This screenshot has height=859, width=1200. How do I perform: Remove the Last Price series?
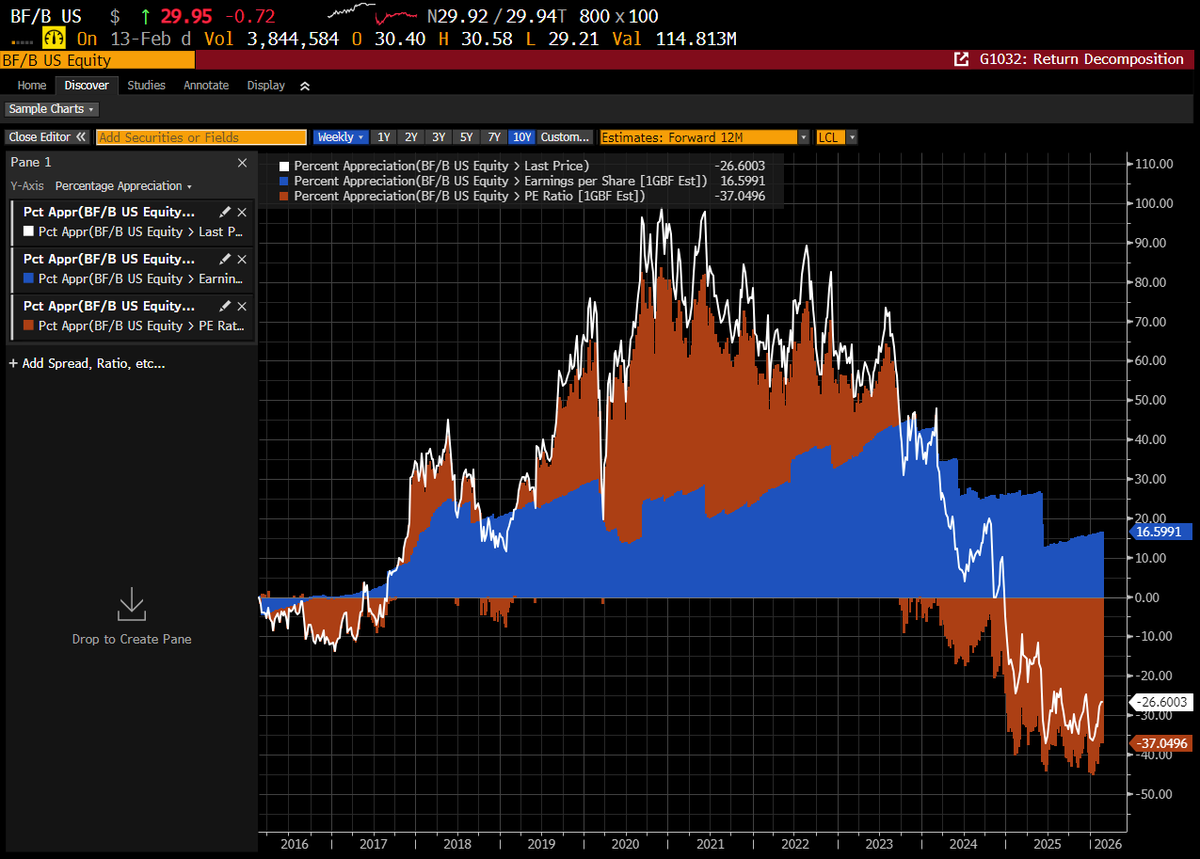coord(241,212)
